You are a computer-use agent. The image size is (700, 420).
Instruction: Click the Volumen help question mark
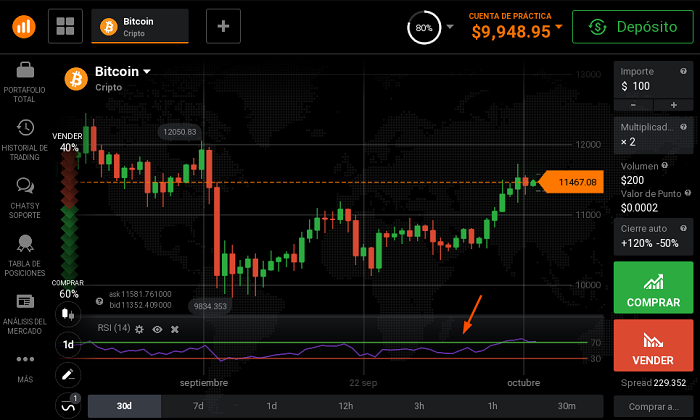click(664, 165)
